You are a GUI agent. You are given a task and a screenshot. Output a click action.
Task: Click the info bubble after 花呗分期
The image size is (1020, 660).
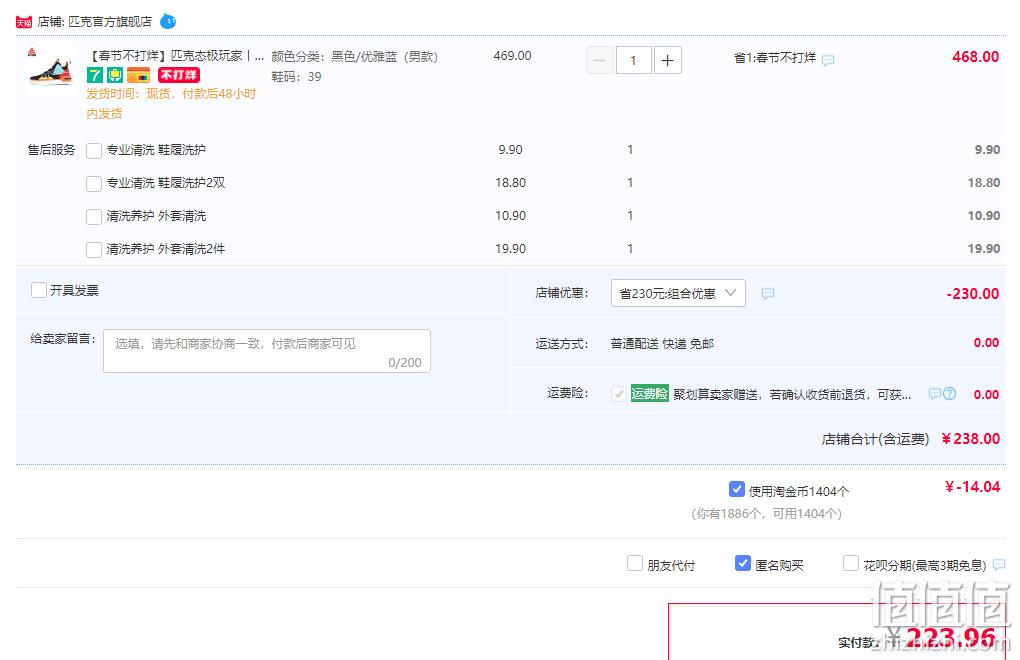click(999, 564)
